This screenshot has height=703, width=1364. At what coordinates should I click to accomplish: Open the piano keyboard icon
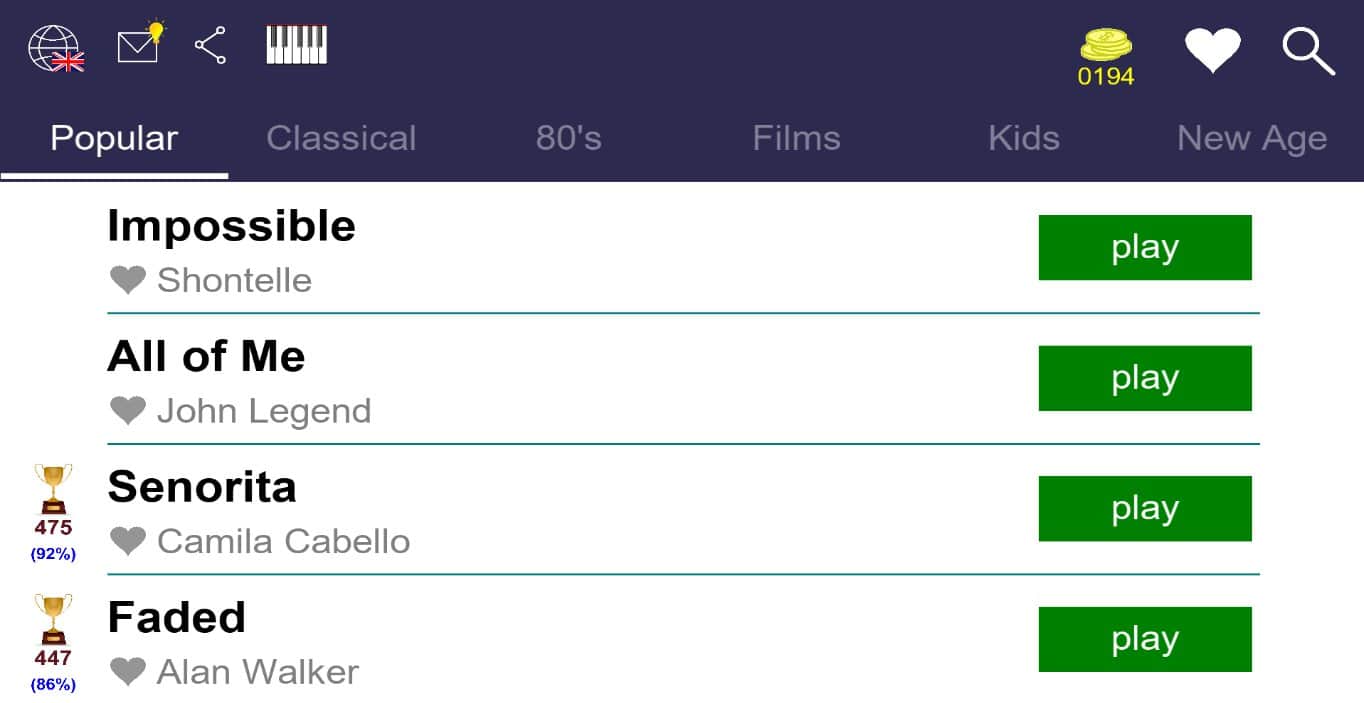(x=296, y=45)
